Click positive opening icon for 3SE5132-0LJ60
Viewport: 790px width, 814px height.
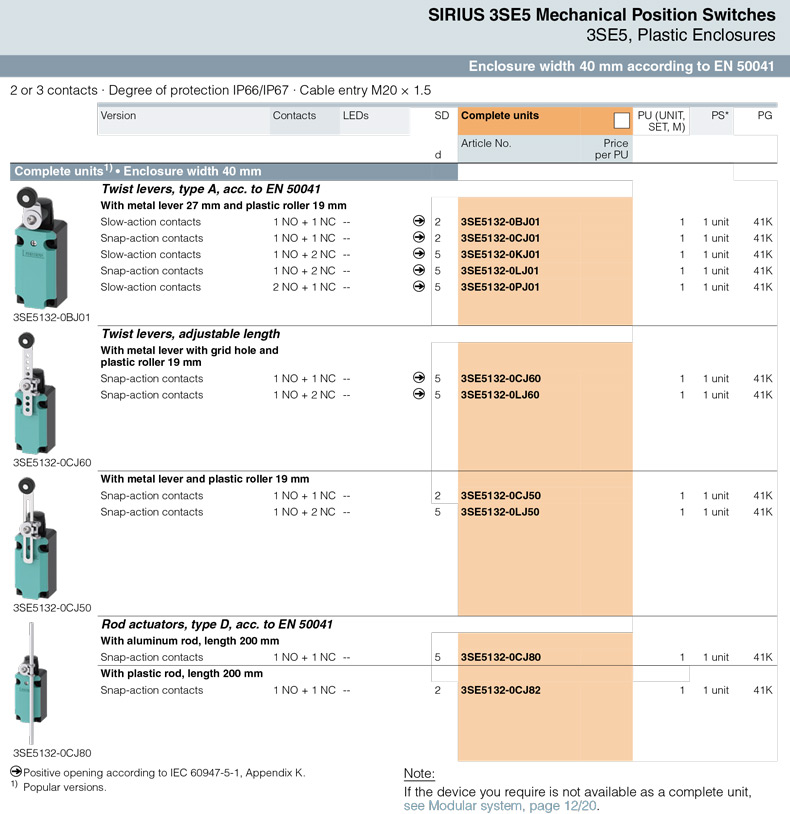[x=419, y=395]
